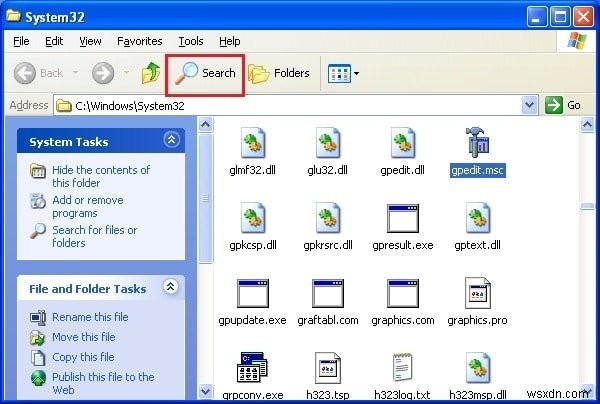The width and height of the screenshot is (600, 404).
Task: Select the gpresult.exe program icon
Action: pos(403,218)
